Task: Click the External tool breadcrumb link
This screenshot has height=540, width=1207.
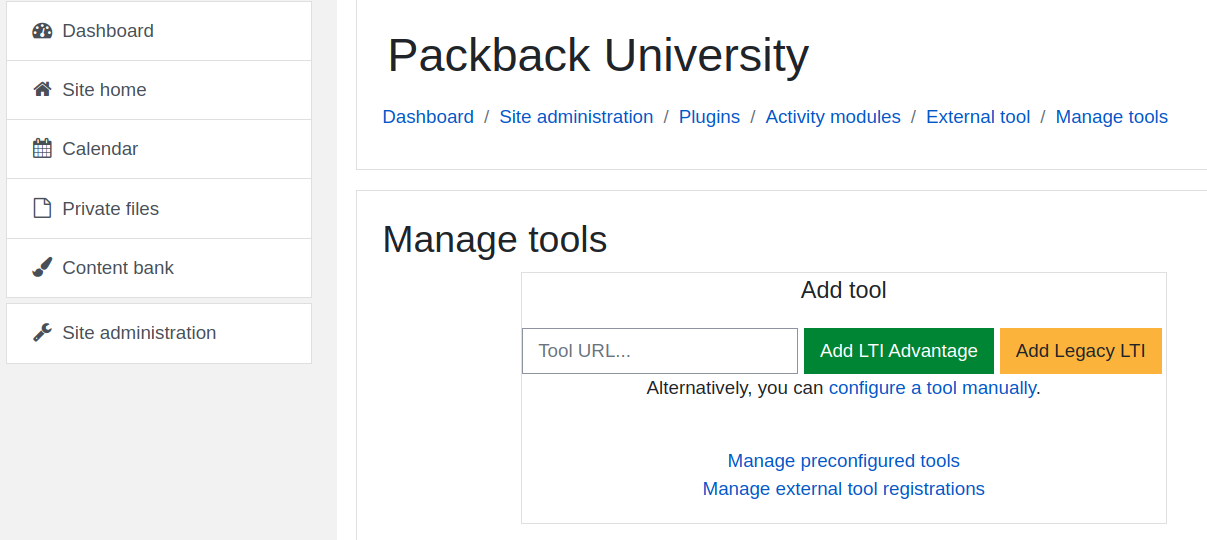Action: click(978, 117)
